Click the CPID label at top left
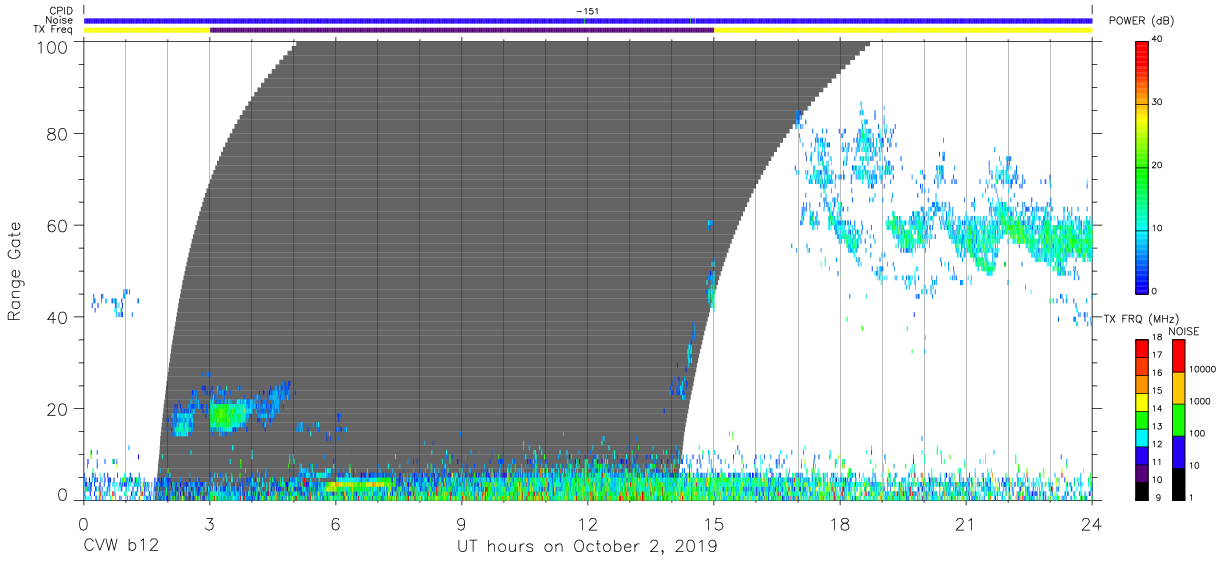Image resolution: width=1228 pixels, height=567 pixels. 60,11
